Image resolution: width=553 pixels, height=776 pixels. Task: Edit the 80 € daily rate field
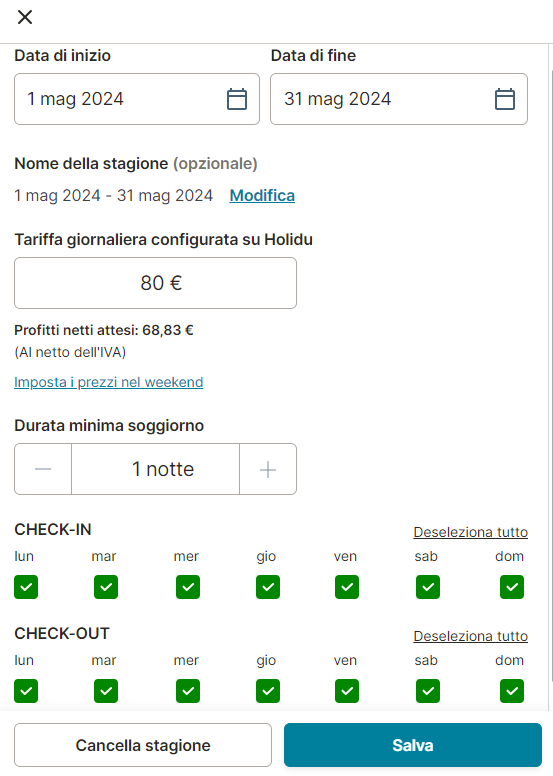point(155,283)
